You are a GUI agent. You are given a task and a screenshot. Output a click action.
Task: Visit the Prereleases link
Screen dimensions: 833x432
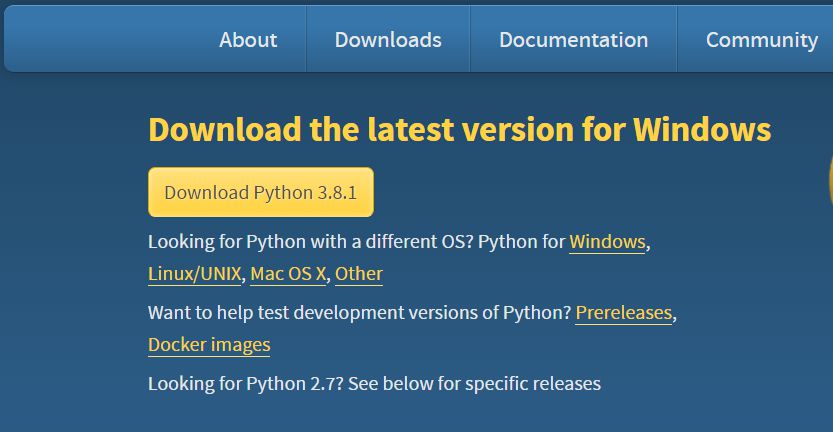[x=624, y=312]
